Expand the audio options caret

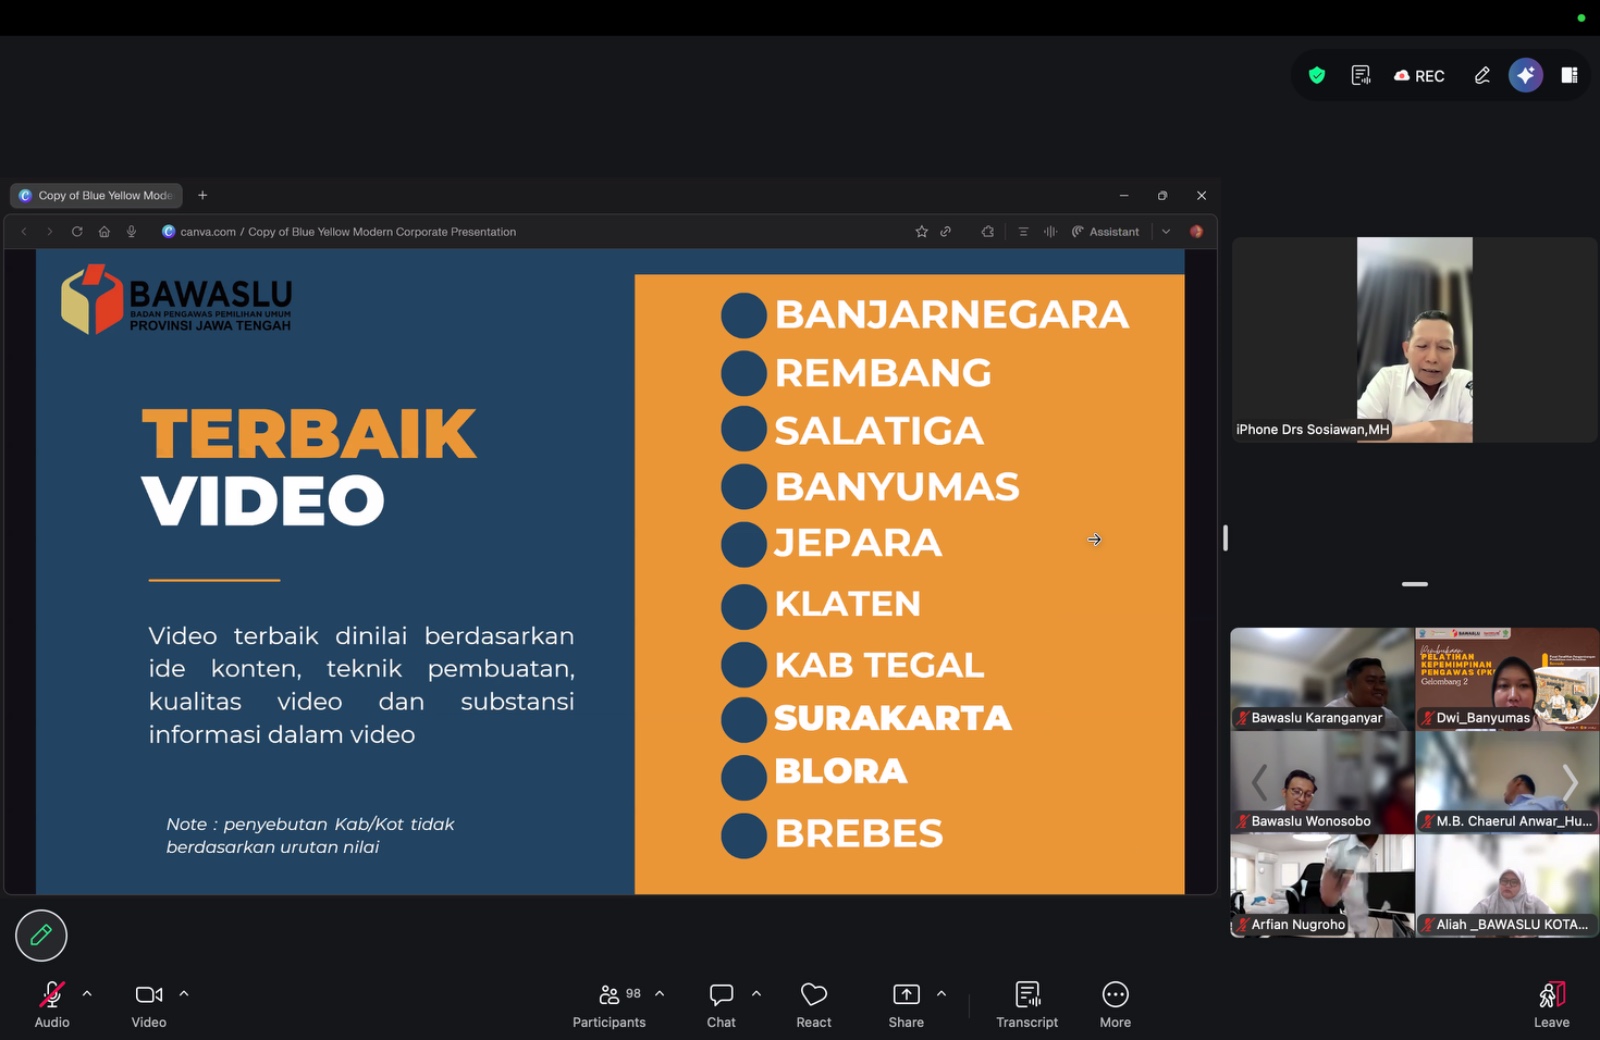[x=87, y=994]
